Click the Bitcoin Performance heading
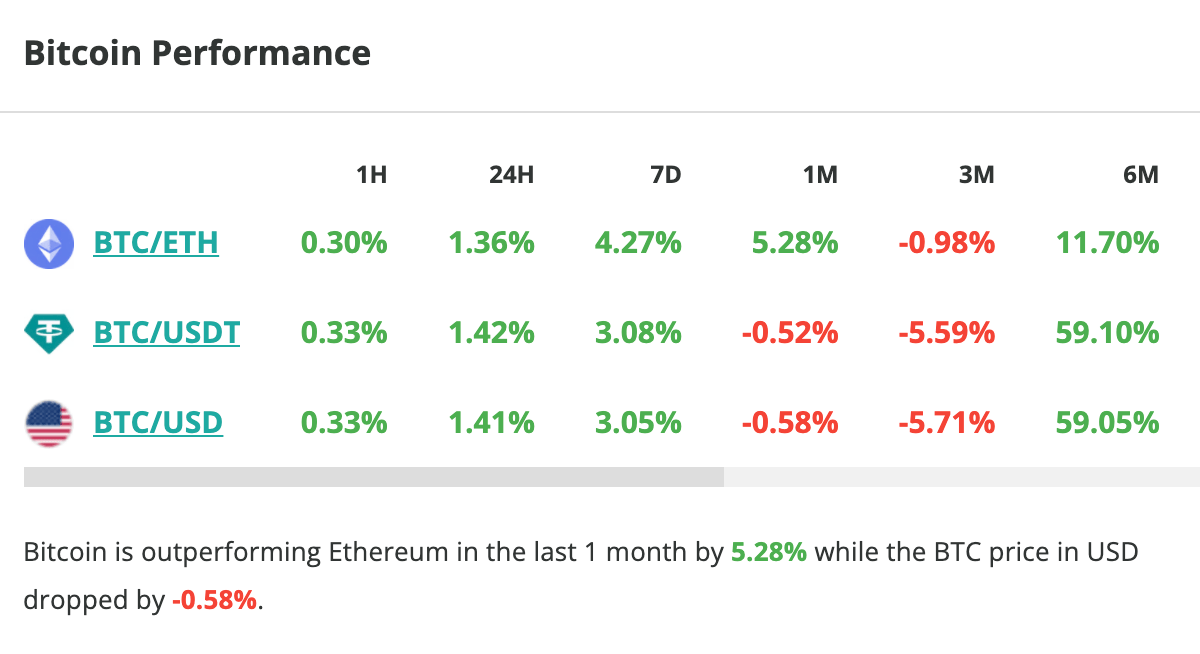1200x654 pixels. click(x=197, y=53)
